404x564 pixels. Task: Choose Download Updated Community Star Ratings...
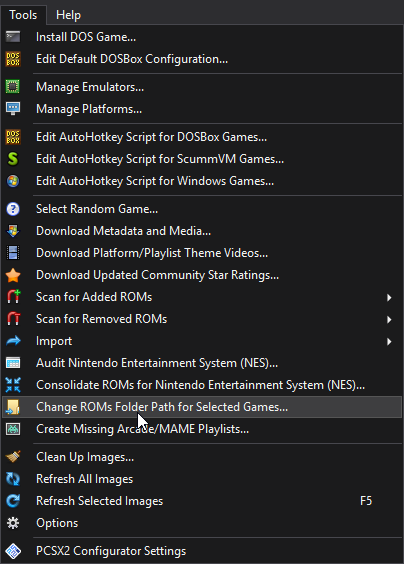pyautogui.click(x=202, y=275)
